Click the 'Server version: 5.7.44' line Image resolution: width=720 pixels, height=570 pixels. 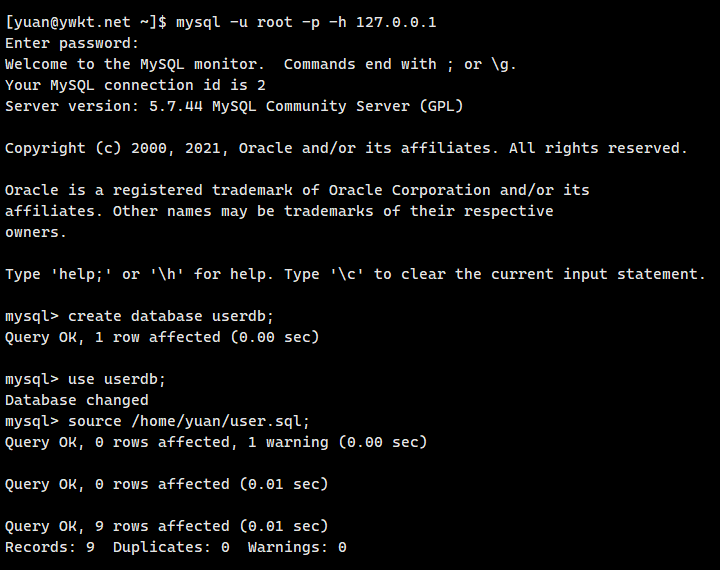click(x=234, y=106)
